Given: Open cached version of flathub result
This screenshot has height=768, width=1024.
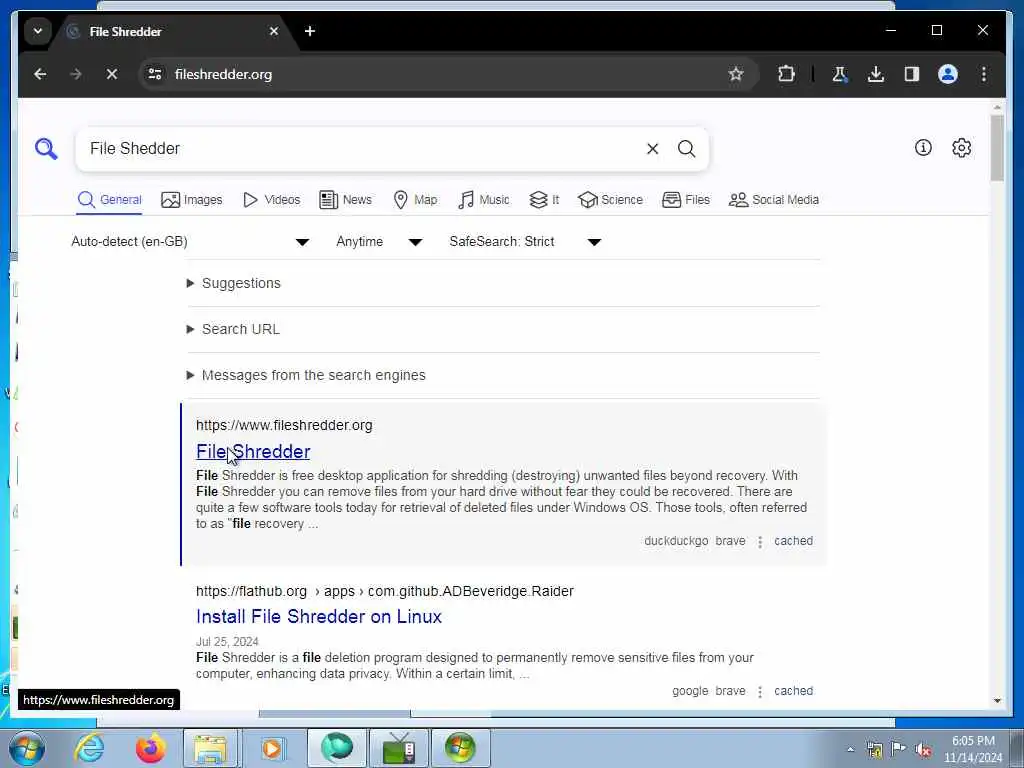Looking at the screenshot, I should 793,691.
